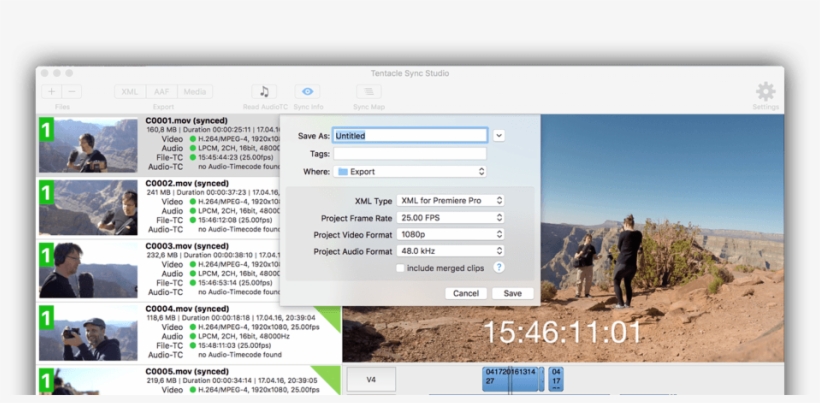Image resolution: width=820 pixels, height=403 pixels.
Task: Click C0004 File-TC 15:48:11:03 value
Action: [234, 346]
